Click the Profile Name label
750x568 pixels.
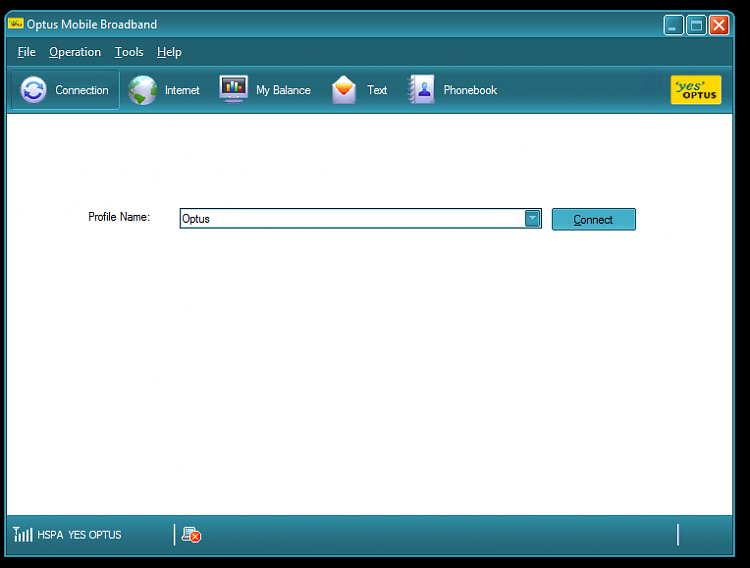(x=119, y=217)
